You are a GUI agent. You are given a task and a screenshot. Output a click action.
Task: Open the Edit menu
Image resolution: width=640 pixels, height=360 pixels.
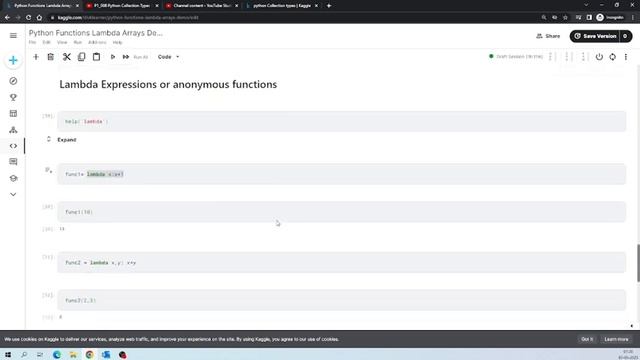pos(47,42)
